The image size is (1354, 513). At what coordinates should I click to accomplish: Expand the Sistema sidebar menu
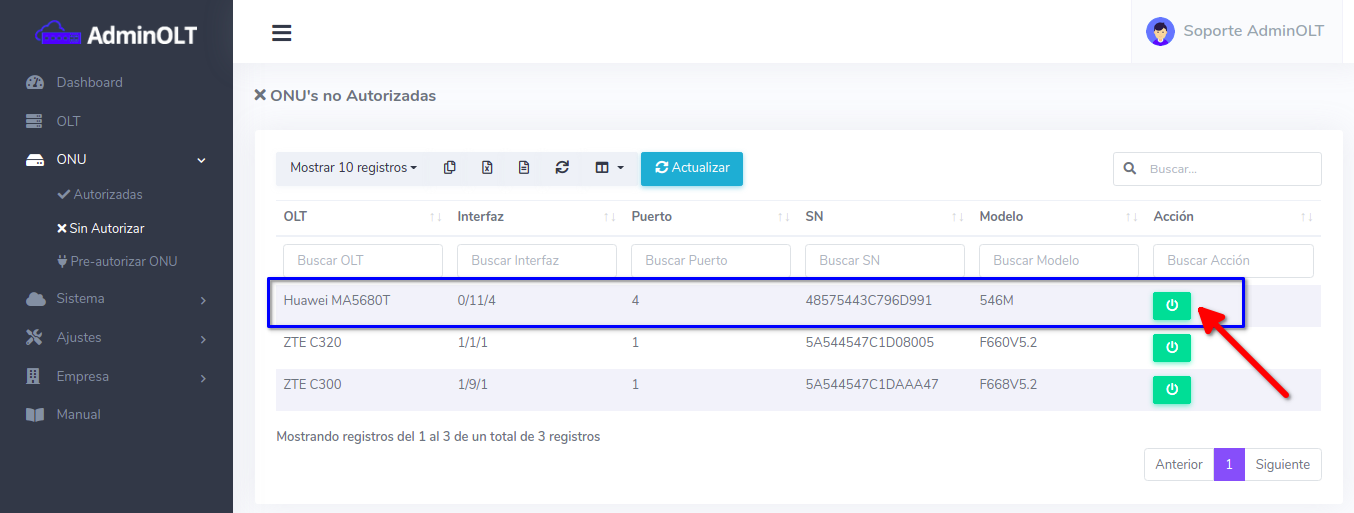click(x=116, y=299)
